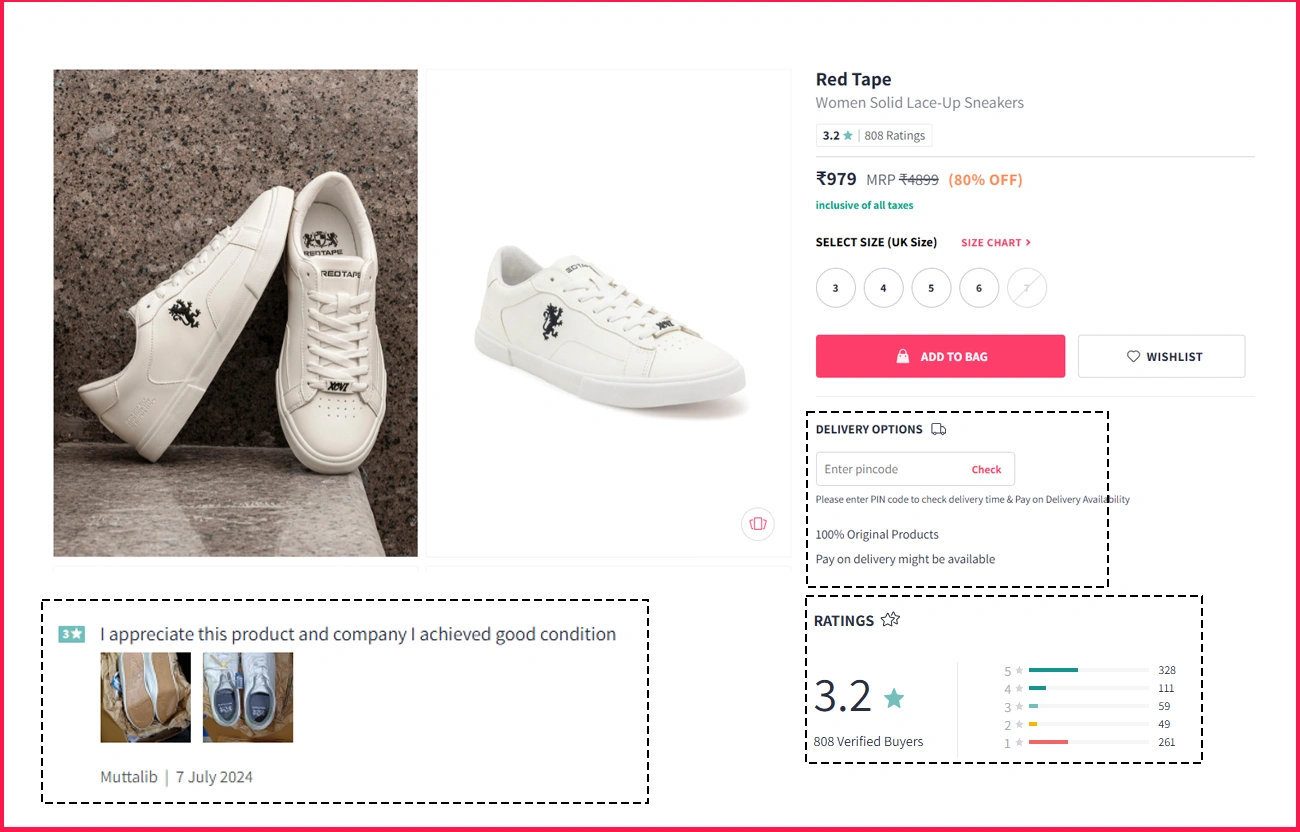
Task: Select UK size 3
Action: click(x=835, y=288)
